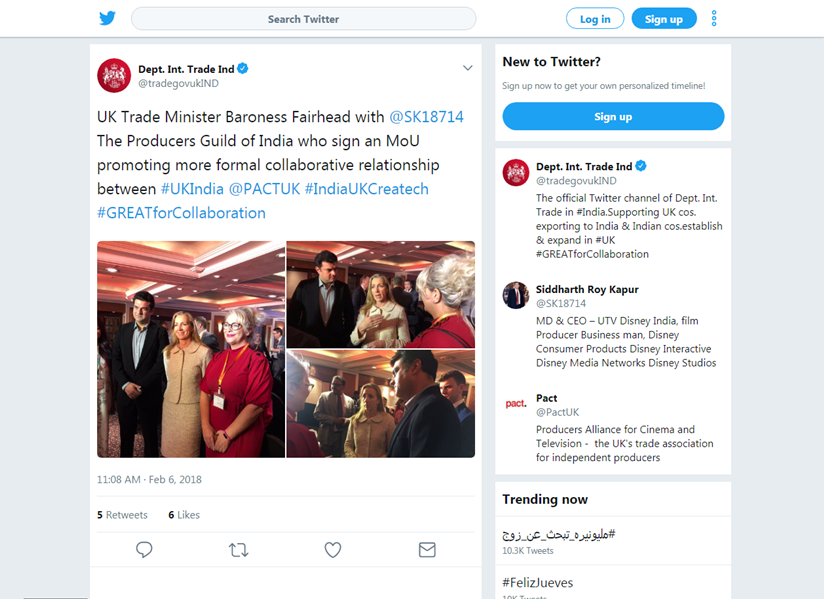Click the Twitter bird home icon
Screen dimensions: 824x599
click(107, 18)
